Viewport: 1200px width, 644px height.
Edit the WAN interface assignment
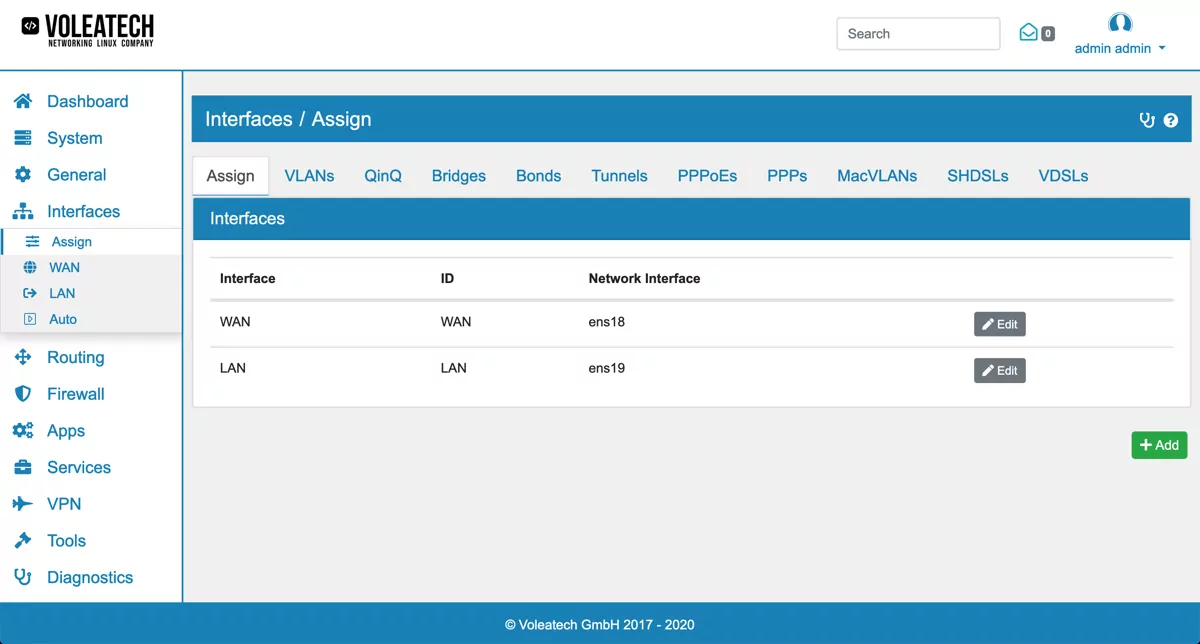[x=999, y=324]
